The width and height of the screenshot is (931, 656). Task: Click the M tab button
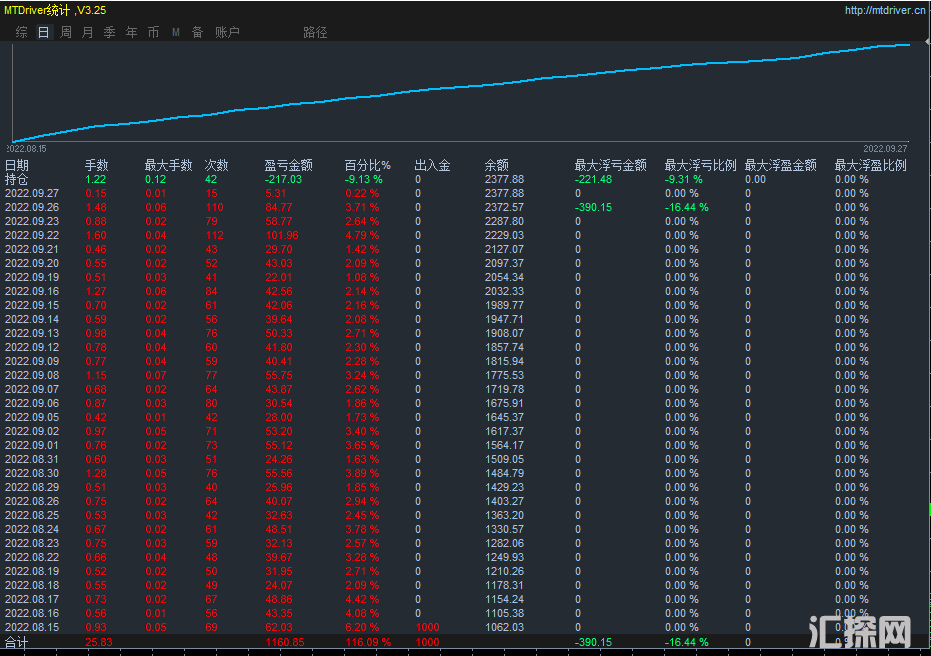tap(176, 32)
